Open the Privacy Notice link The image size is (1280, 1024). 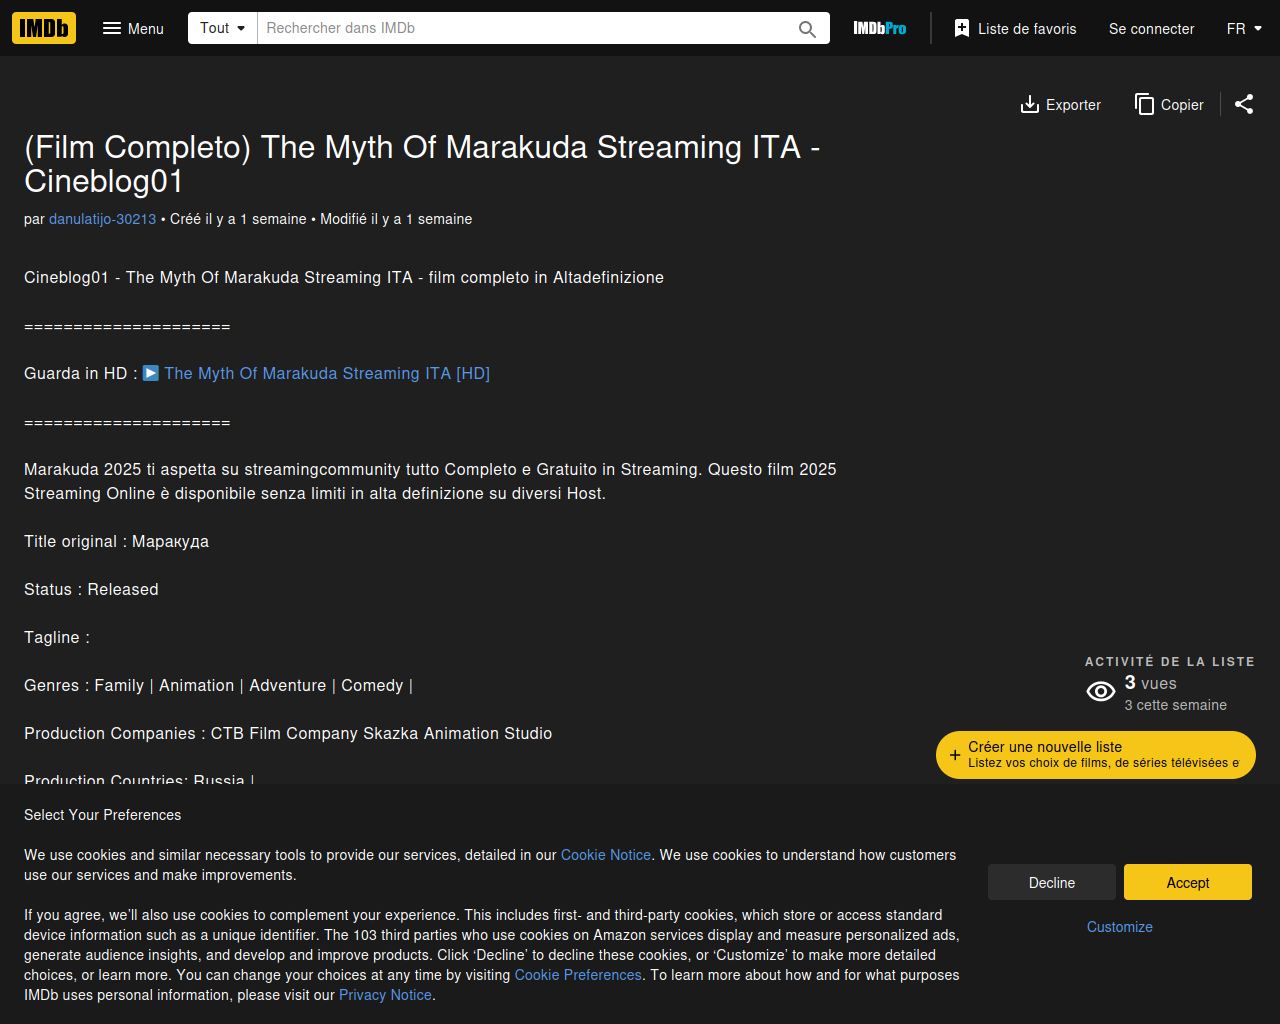385,995
